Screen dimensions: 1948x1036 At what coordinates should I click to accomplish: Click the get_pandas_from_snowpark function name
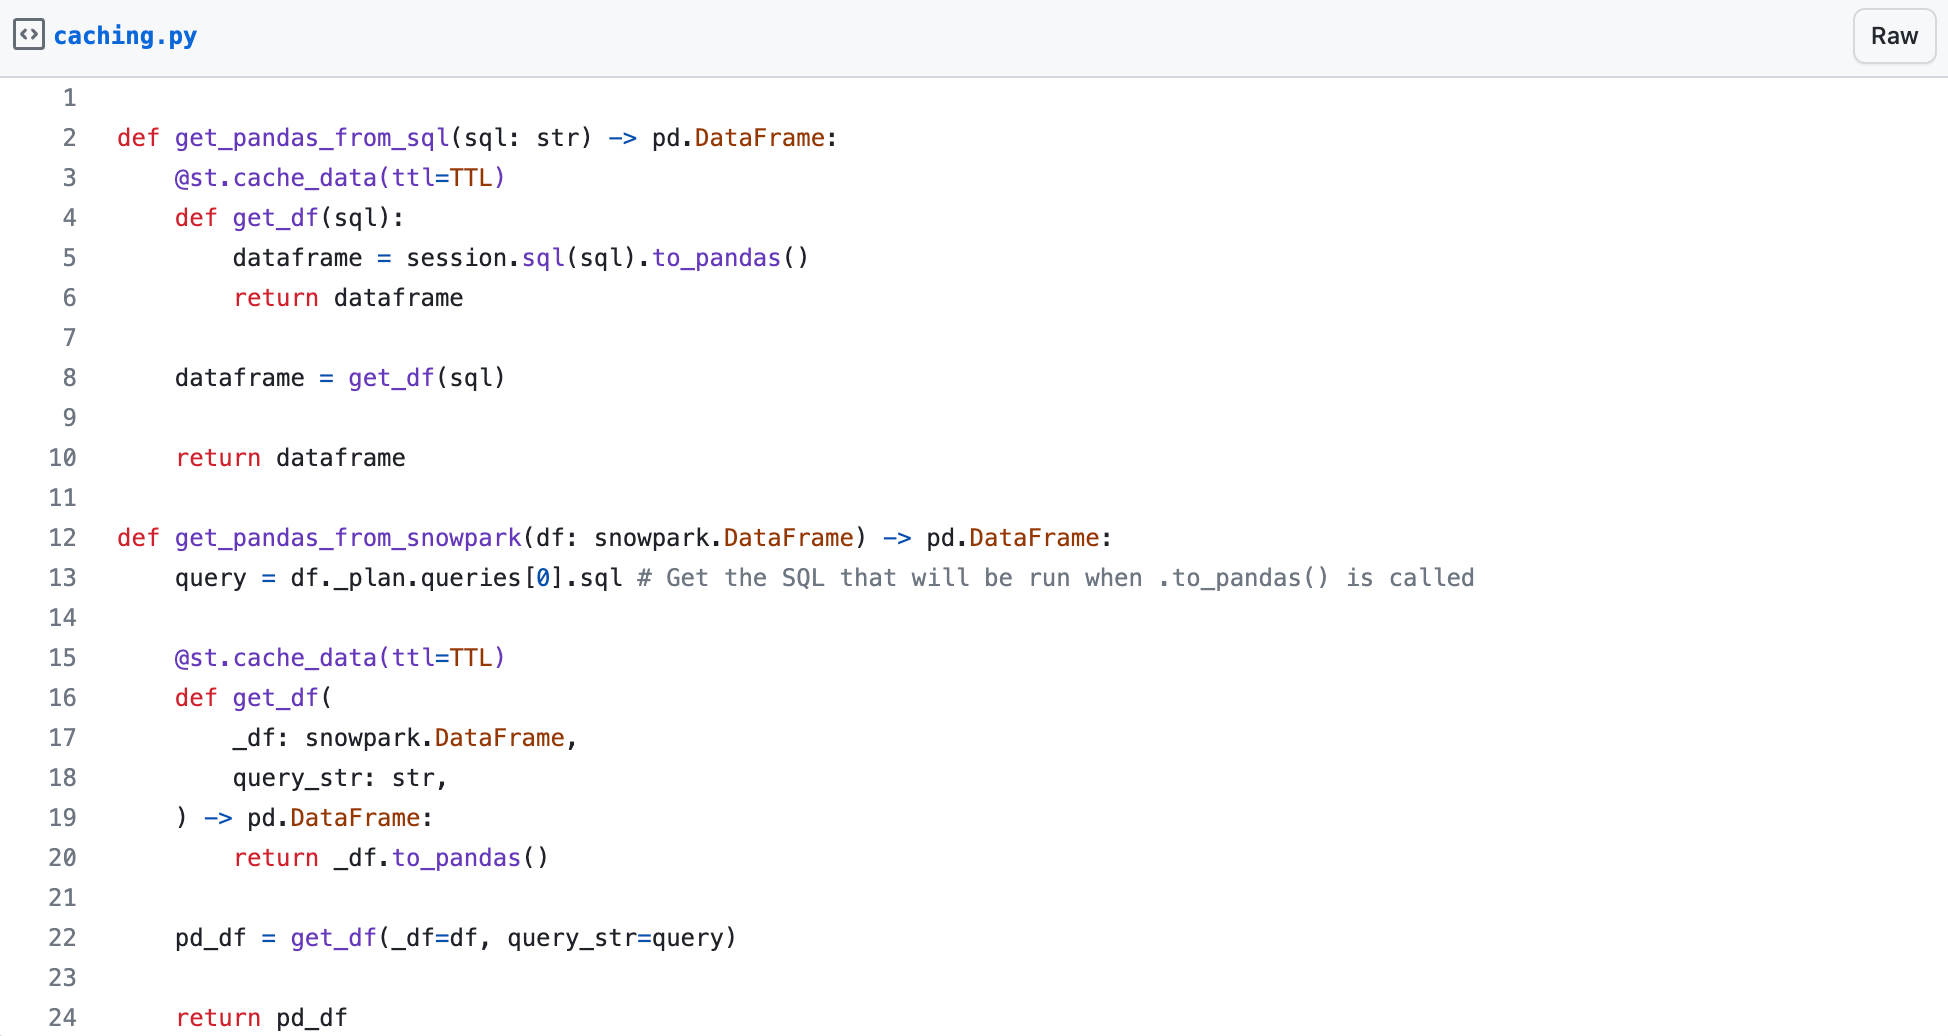(x=348, y=538)
